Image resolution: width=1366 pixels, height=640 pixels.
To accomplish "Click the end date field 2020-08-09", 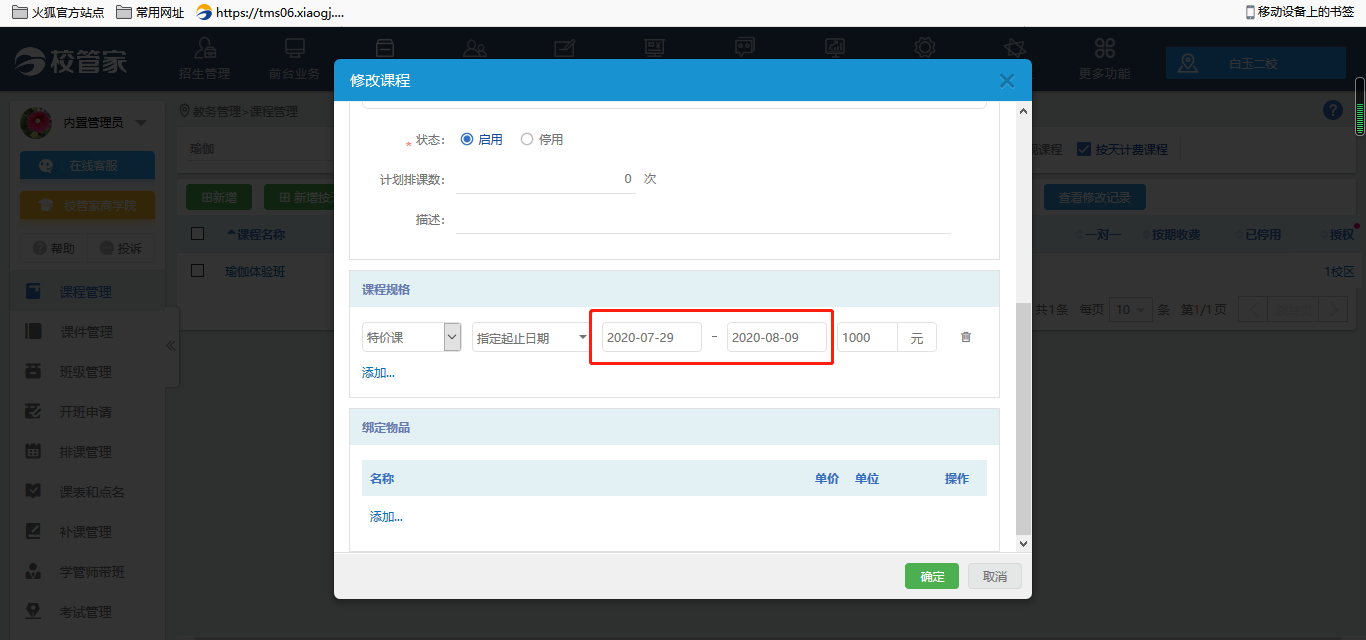I will 776,337.
